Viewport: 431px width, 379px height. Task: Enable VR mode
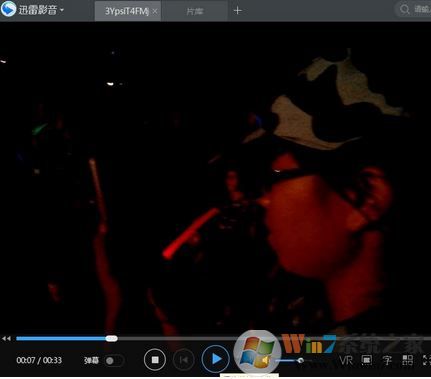pos(346,360)
